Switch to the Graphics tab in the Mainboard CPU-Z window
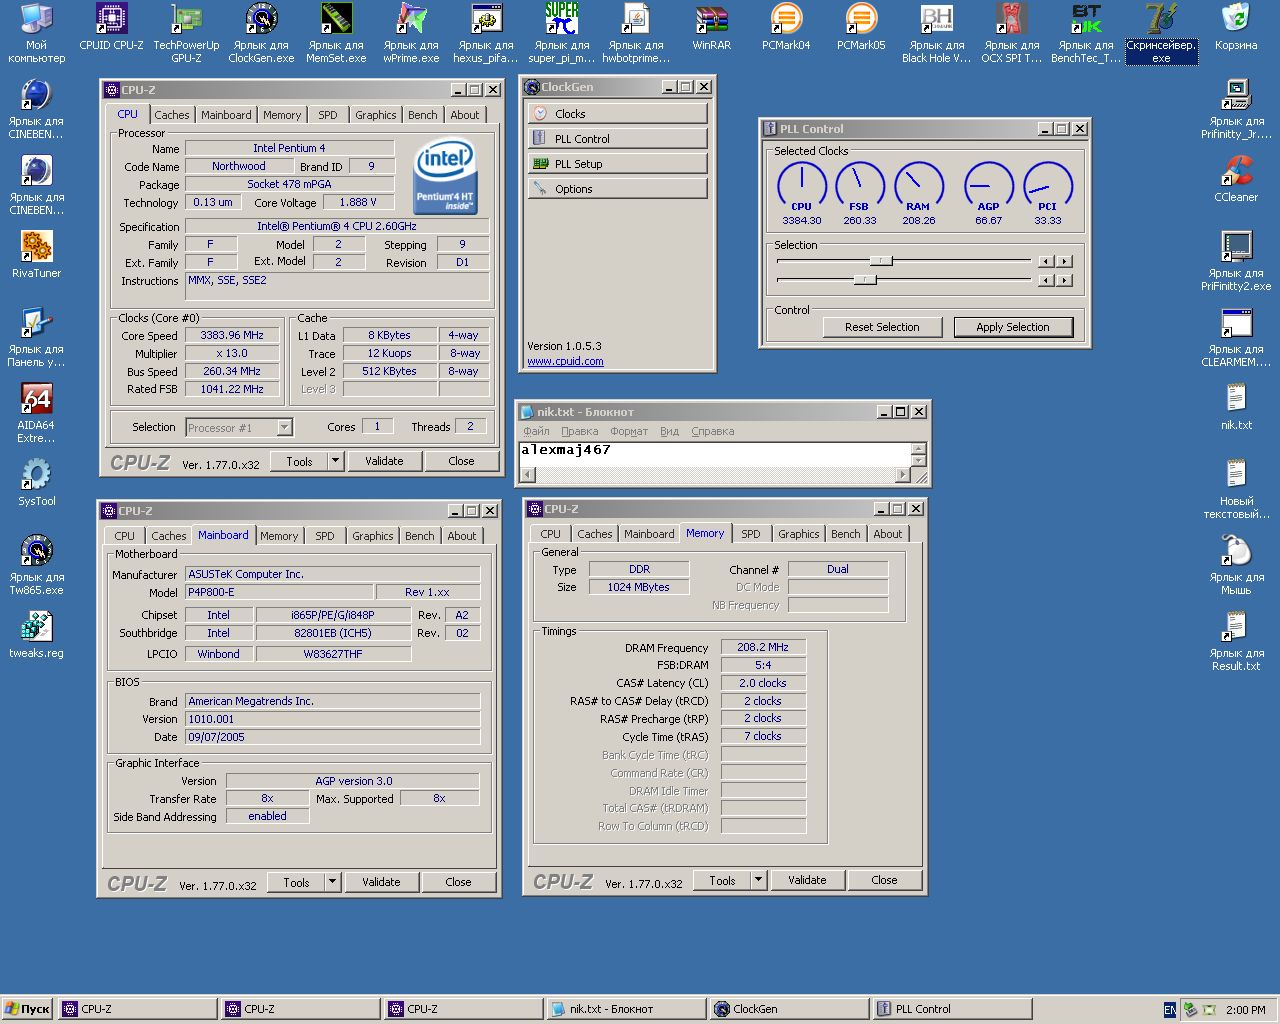Viewport: 1280px width, 1024px height. pyautogui.click(x=373, y=536)
